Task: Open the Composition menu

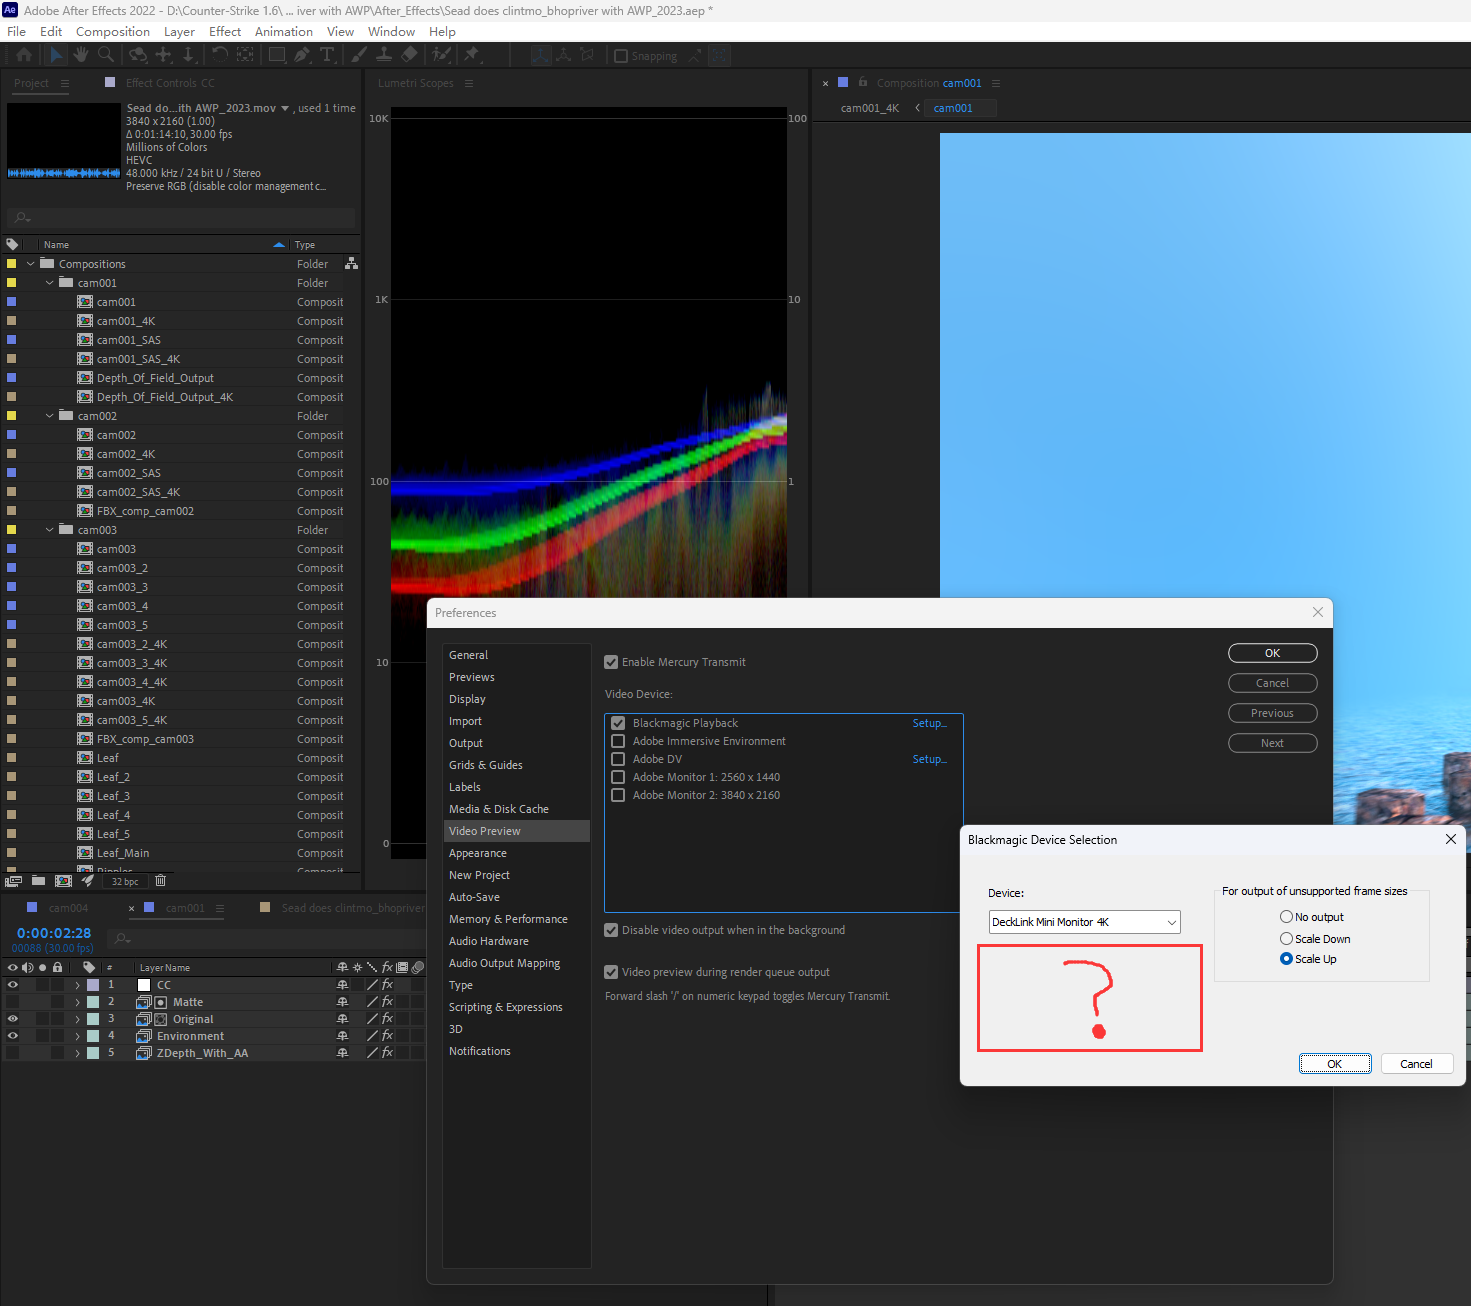Action: [112, 31]
